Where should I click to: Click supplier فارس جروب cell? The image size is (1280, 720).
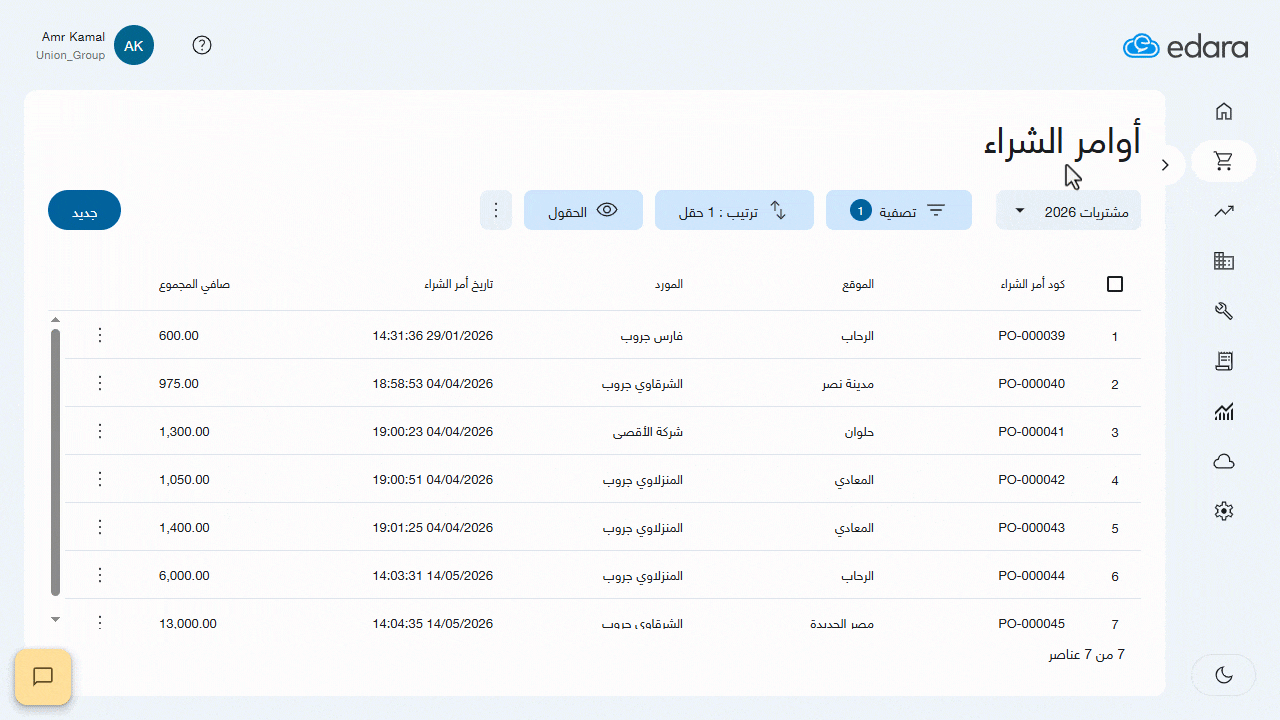[652, 336]
